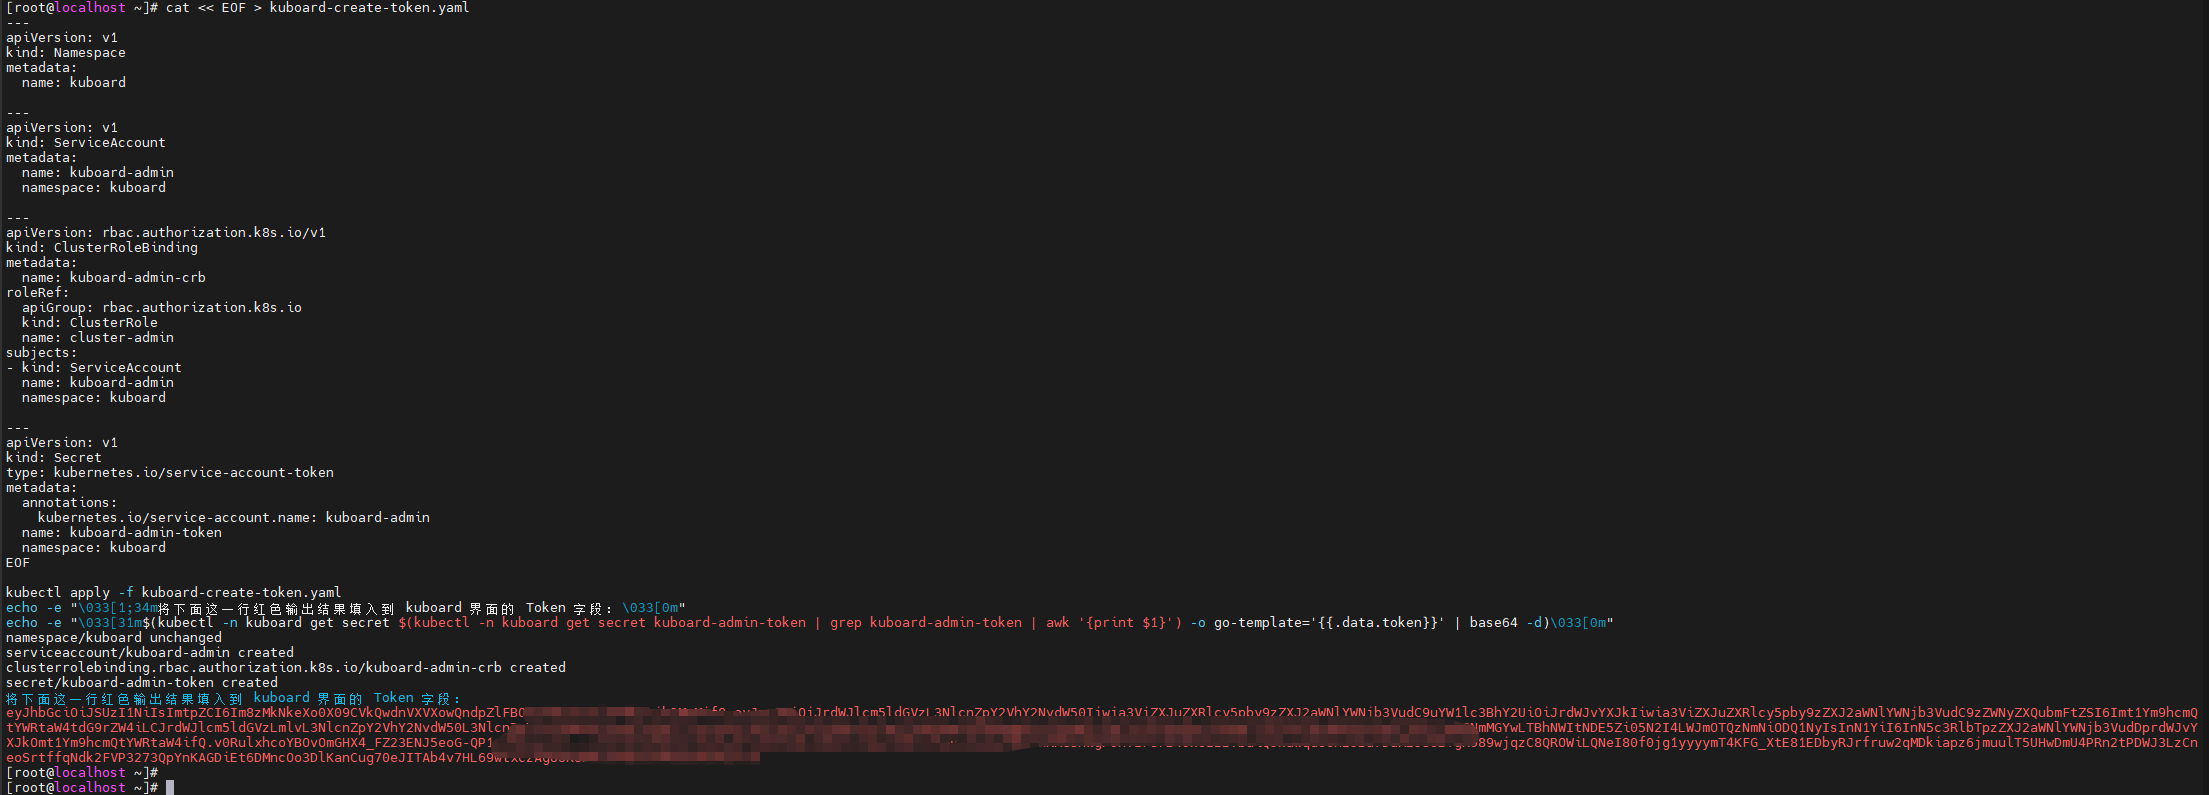
Task: Click the 'clusterrolebinding...kuboard-admin-crb created' output line
Action: click(x=286, y=668)
